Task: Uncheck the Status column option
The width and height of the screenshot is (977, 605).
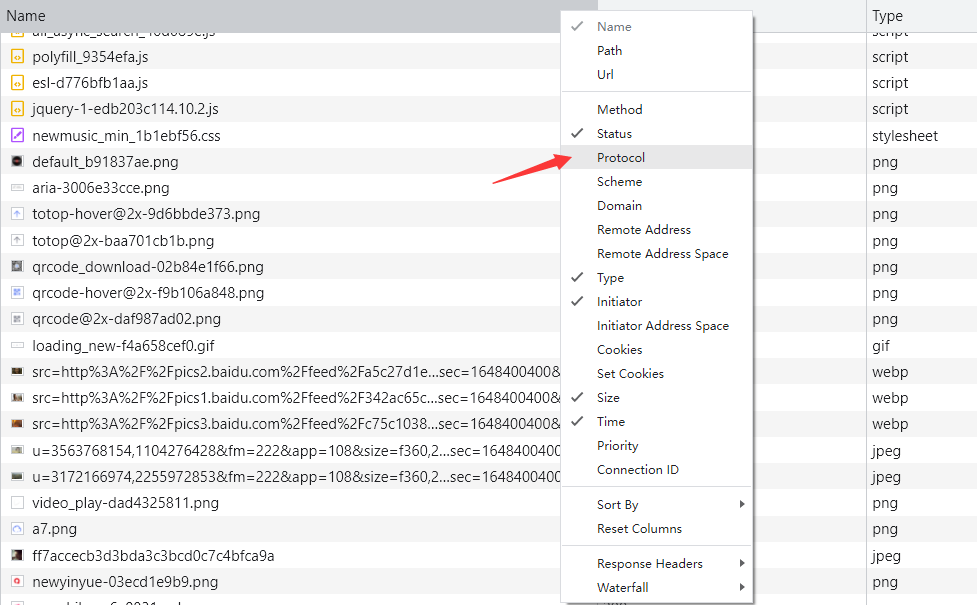Action: (x=614, y=134)
